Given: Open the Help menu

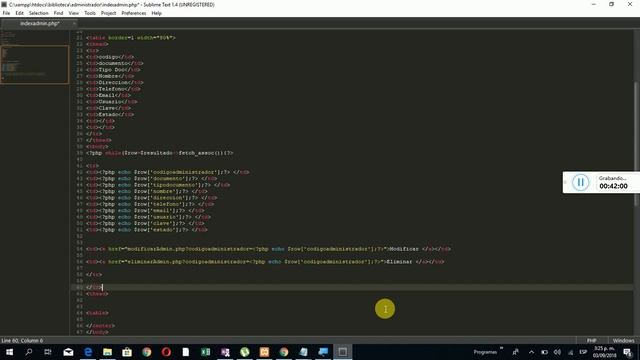Looking at the screenshot, I should (156, 13).
